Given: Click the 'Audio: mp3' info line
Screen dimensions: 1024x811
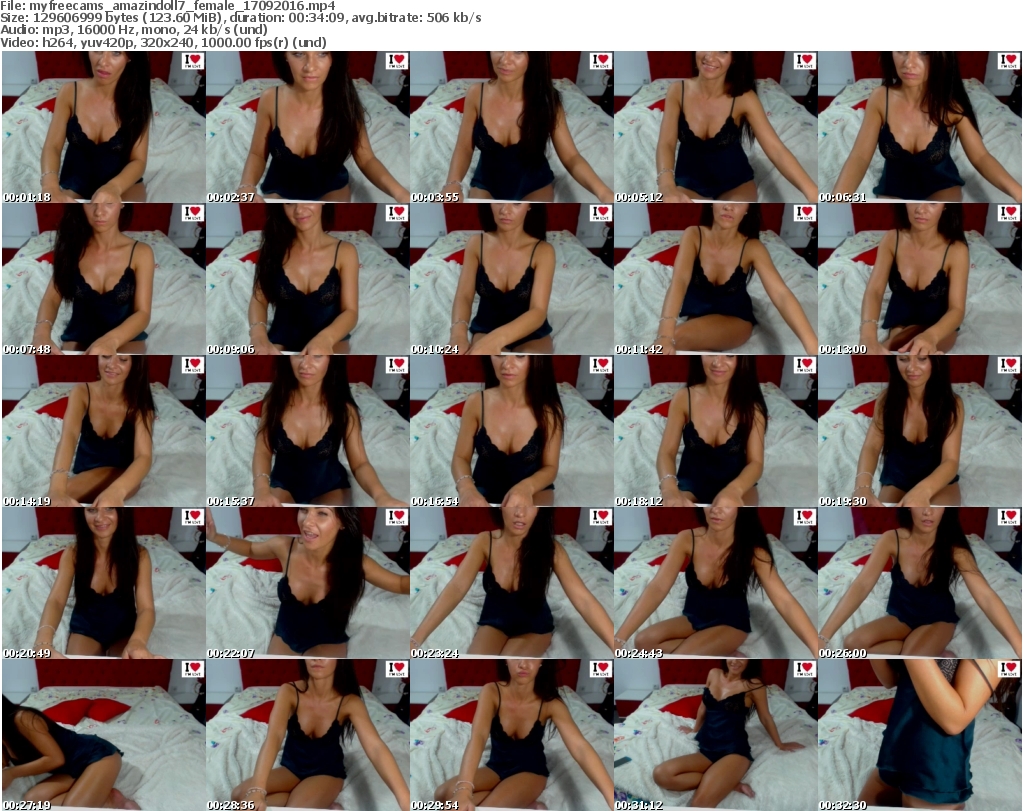Looking at the screenshot, I should click(x=134, y=30).
